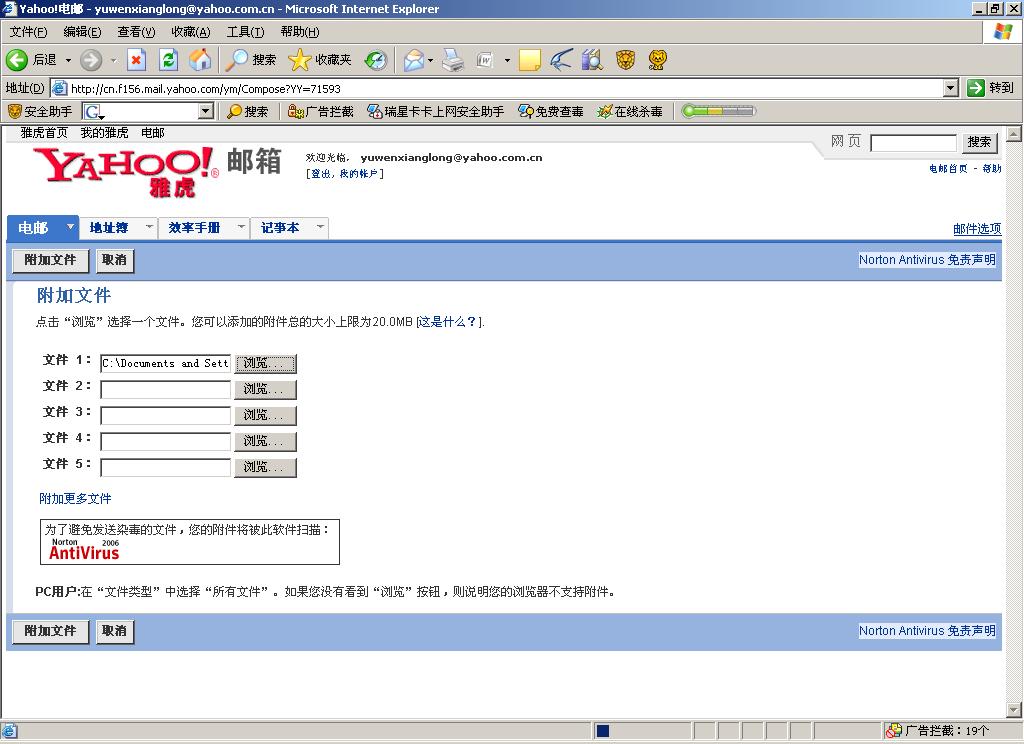
Task: Click the grey Forward arrow icon
Action: [x=91, y=60]
